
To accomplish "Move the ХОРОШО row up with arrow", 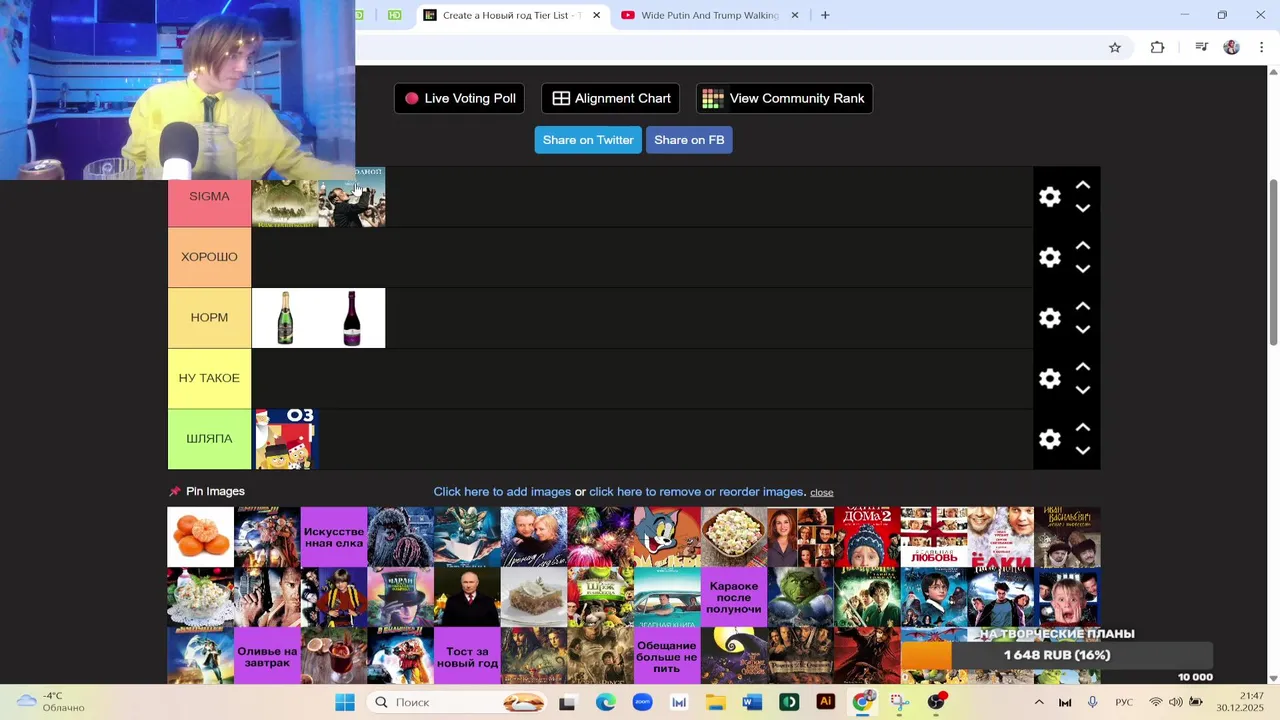I will coord(1082,246).
